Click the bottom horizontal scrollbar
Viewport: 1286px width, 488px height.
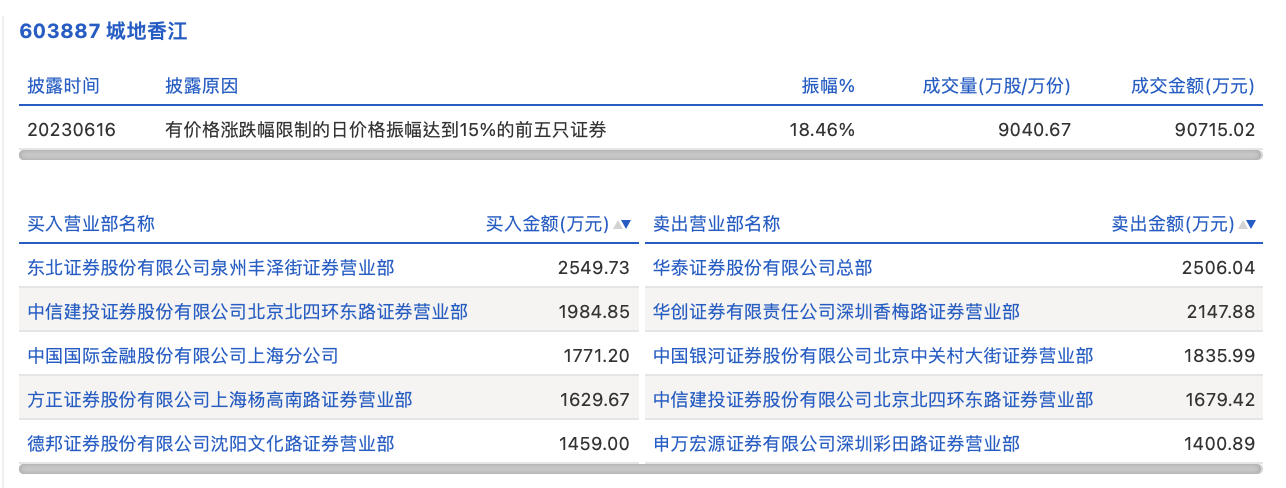[x=640, y=469]
